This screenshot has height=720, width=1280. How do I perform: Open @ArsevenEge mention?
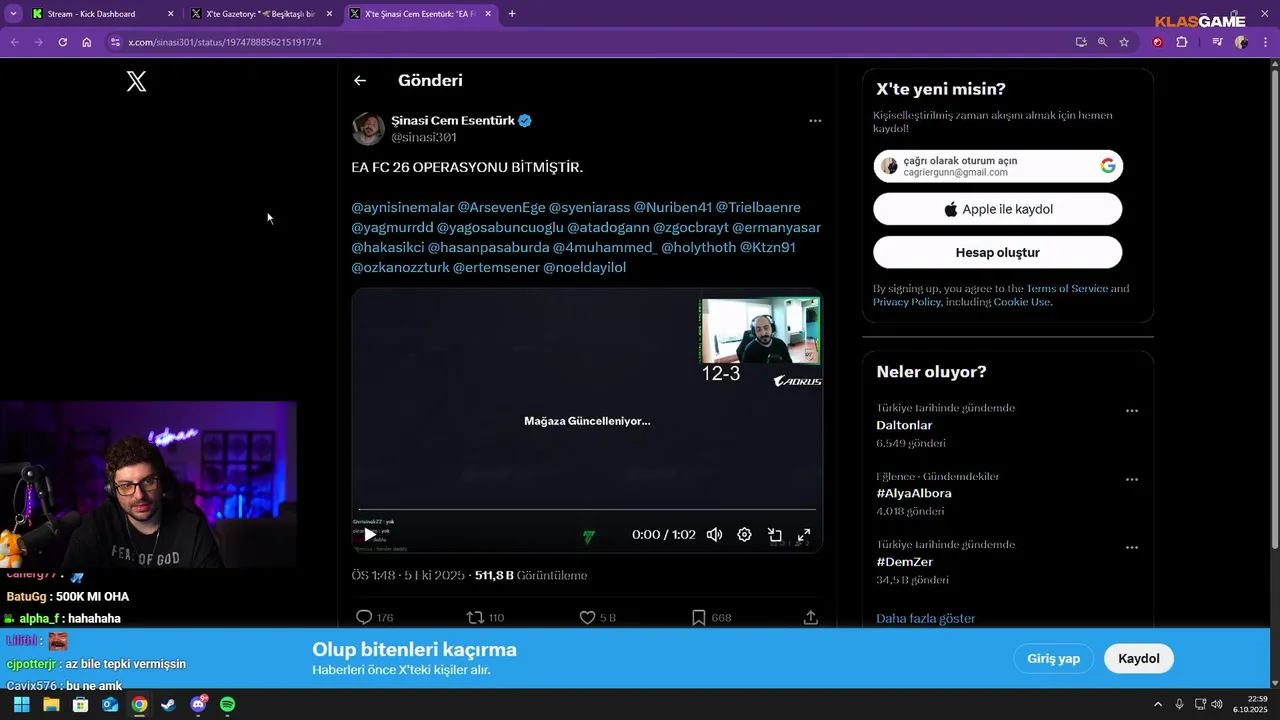(501, 208)
